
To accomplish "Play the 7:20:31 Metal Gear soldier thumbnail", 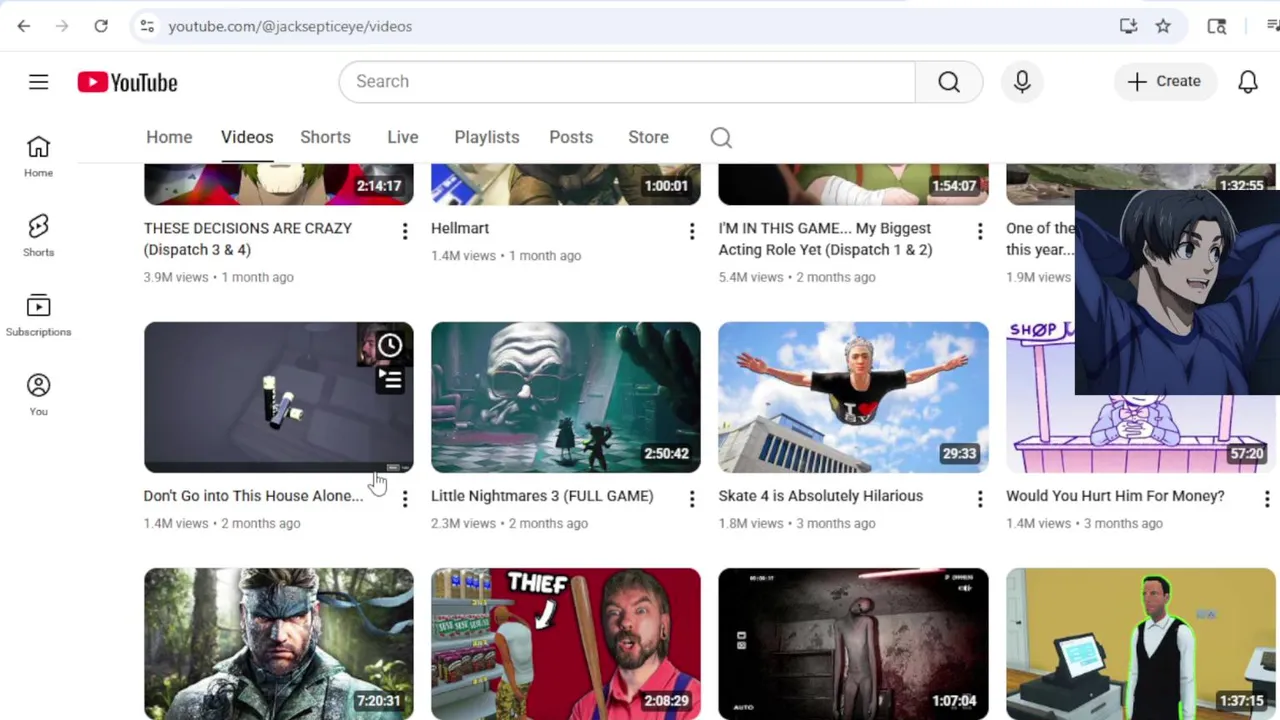I will point(278,644).
